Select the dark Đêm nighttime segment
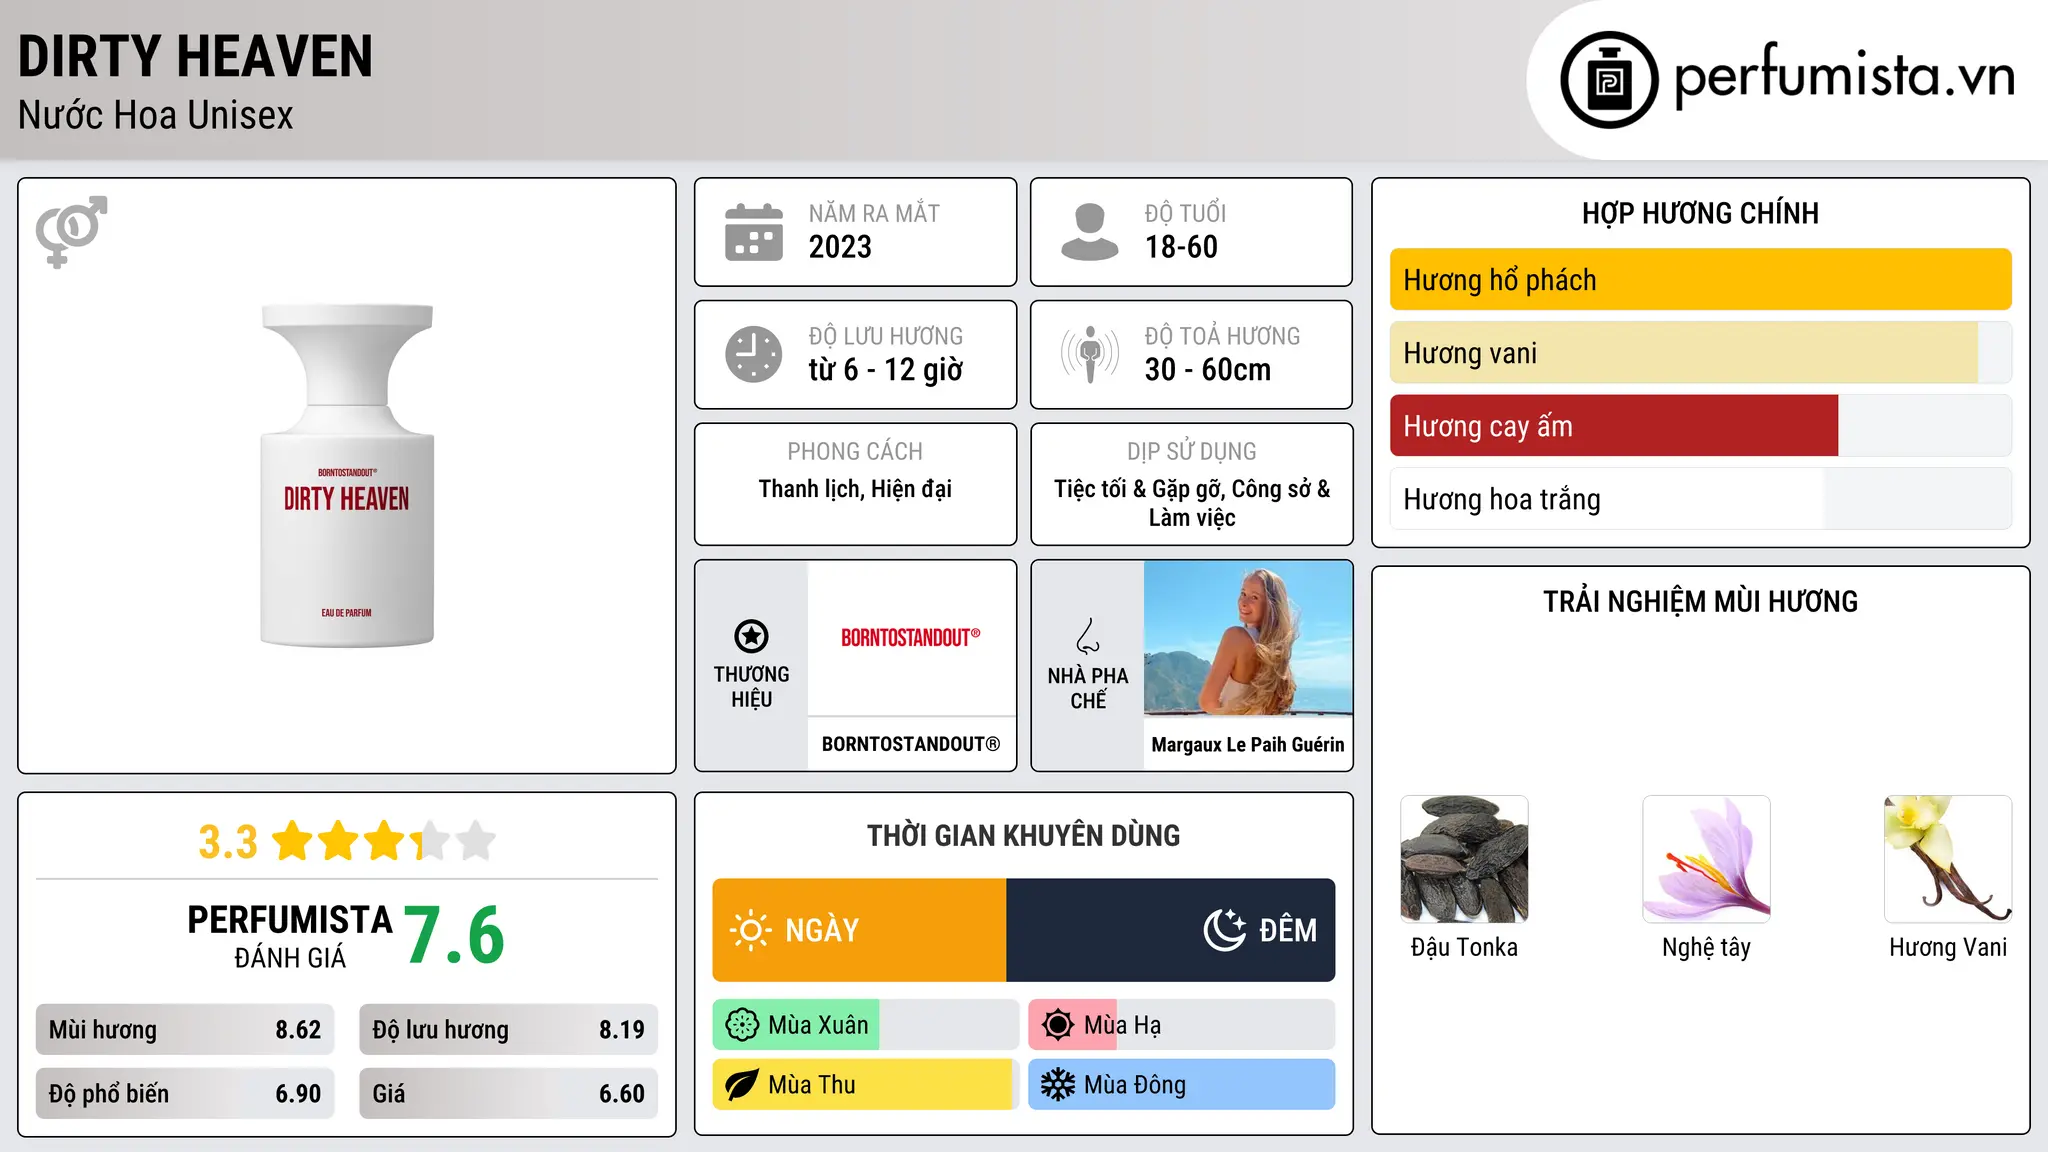This screenshot has width=2048, height=1152. pos(1171,930)
